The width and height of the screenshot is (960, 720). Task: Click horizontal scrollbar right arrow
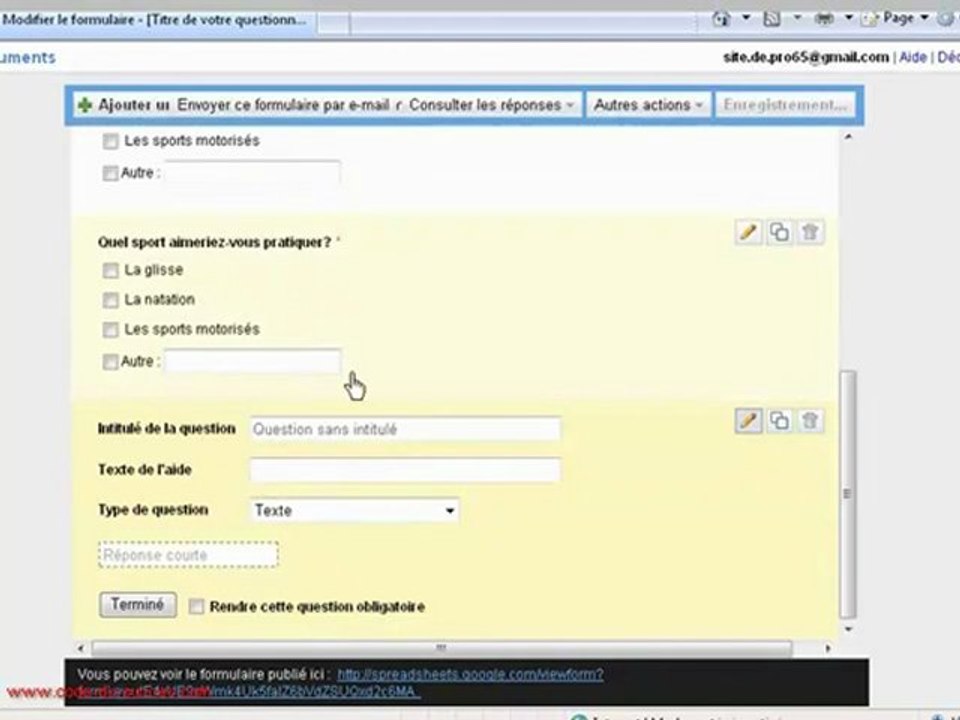[x=828, y=648]
